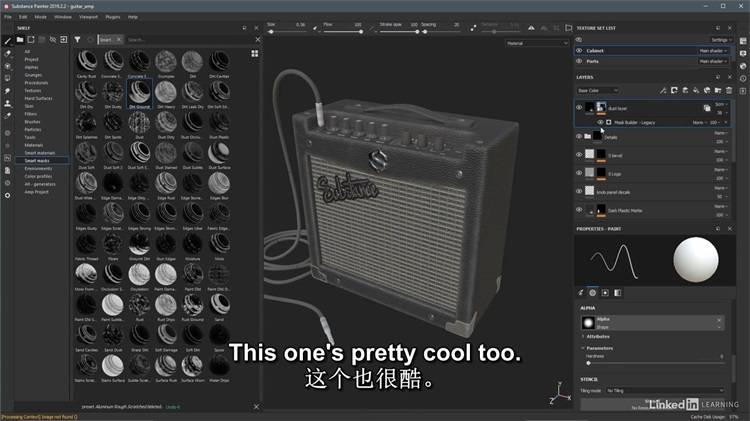Image resolution: width=750 pixels, height=421 pixels.
Task: Open the Shader Settings side icon
Action: click(743, 66)
